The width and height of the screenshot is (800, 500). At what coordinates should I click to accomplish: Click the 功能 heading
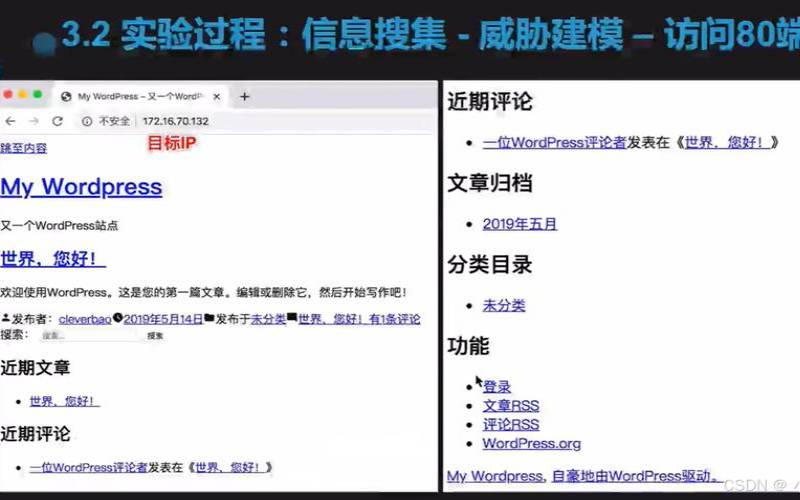click(x=468, y=346)
